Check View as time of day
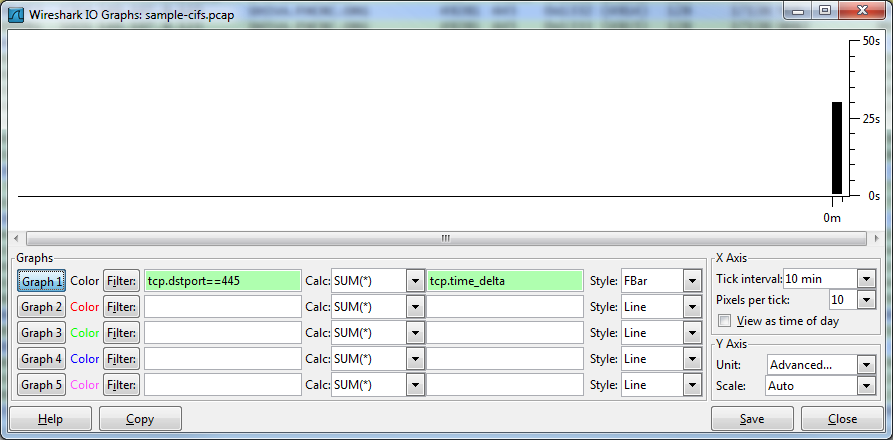This screenshot has height=440, width=893. [x=726, y=321]
